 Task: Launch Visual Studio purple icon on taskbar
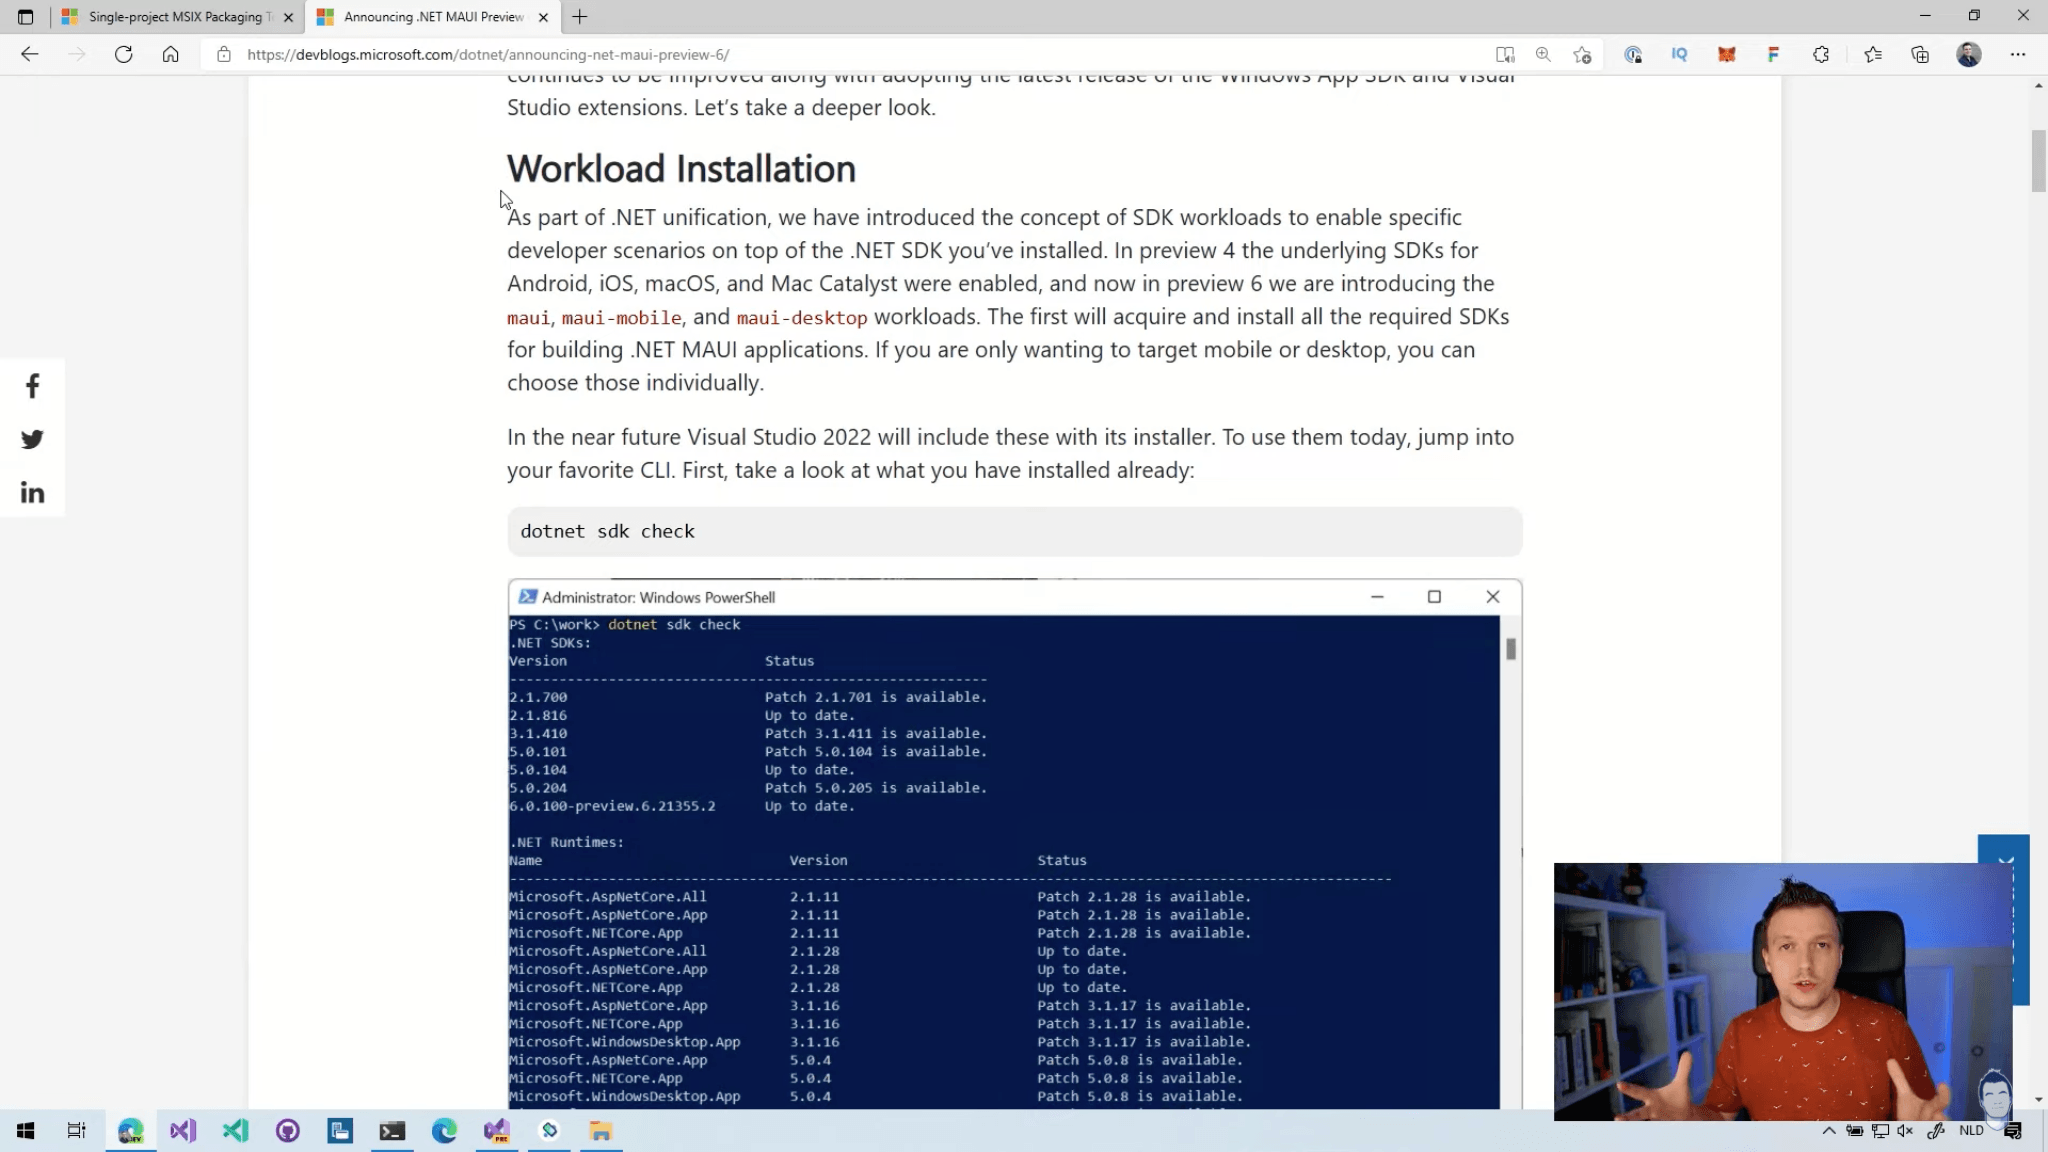click(x=183, y=1131)
